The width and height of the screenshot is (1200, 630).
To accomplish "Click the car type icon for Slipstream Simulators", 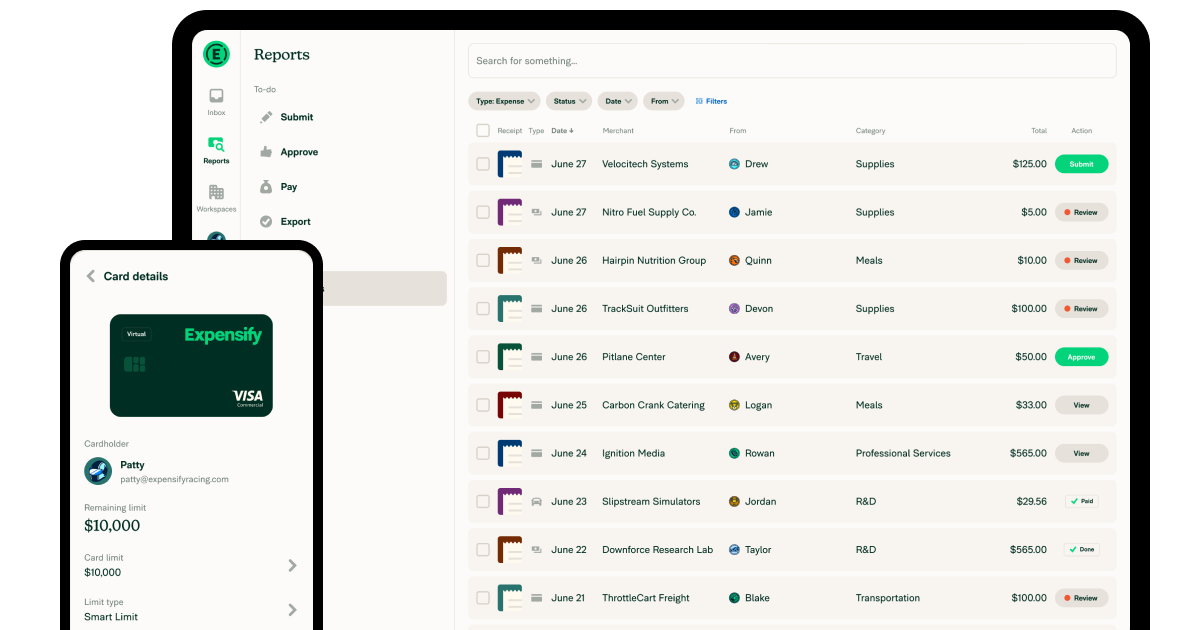I will [x=537, y=501].
